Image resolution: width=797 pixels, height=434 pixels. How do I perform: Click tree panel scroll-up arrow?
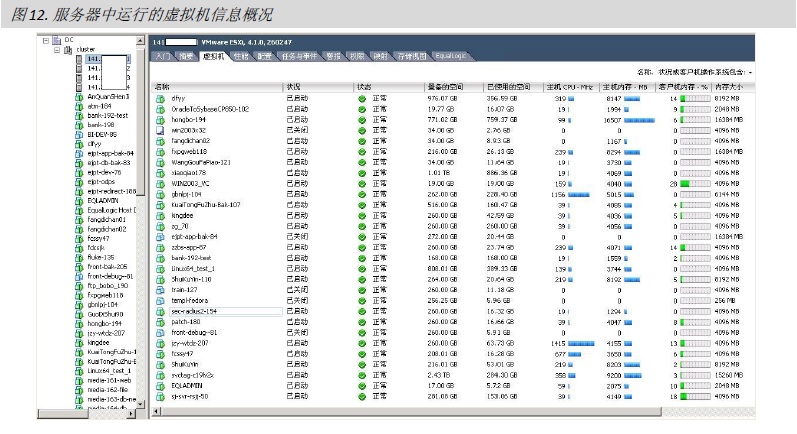click(x=140, y=40)
